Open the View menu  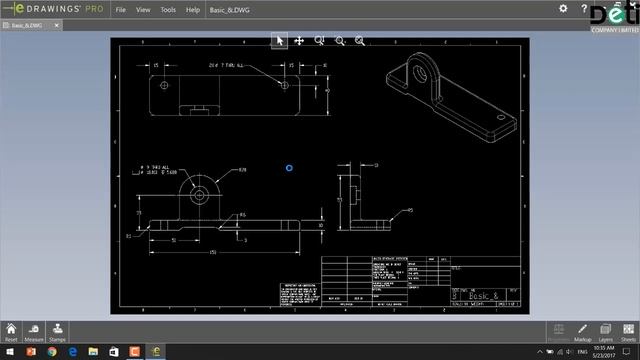(x=143, y=10)
